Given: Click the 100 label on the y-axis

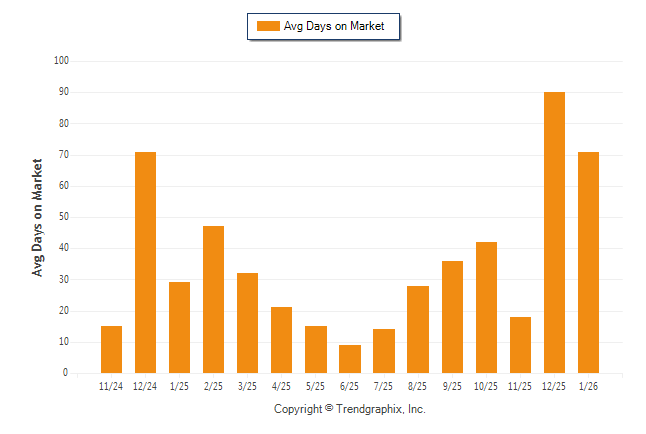Looking at the screenshot, I should click(x=62, y=61).
